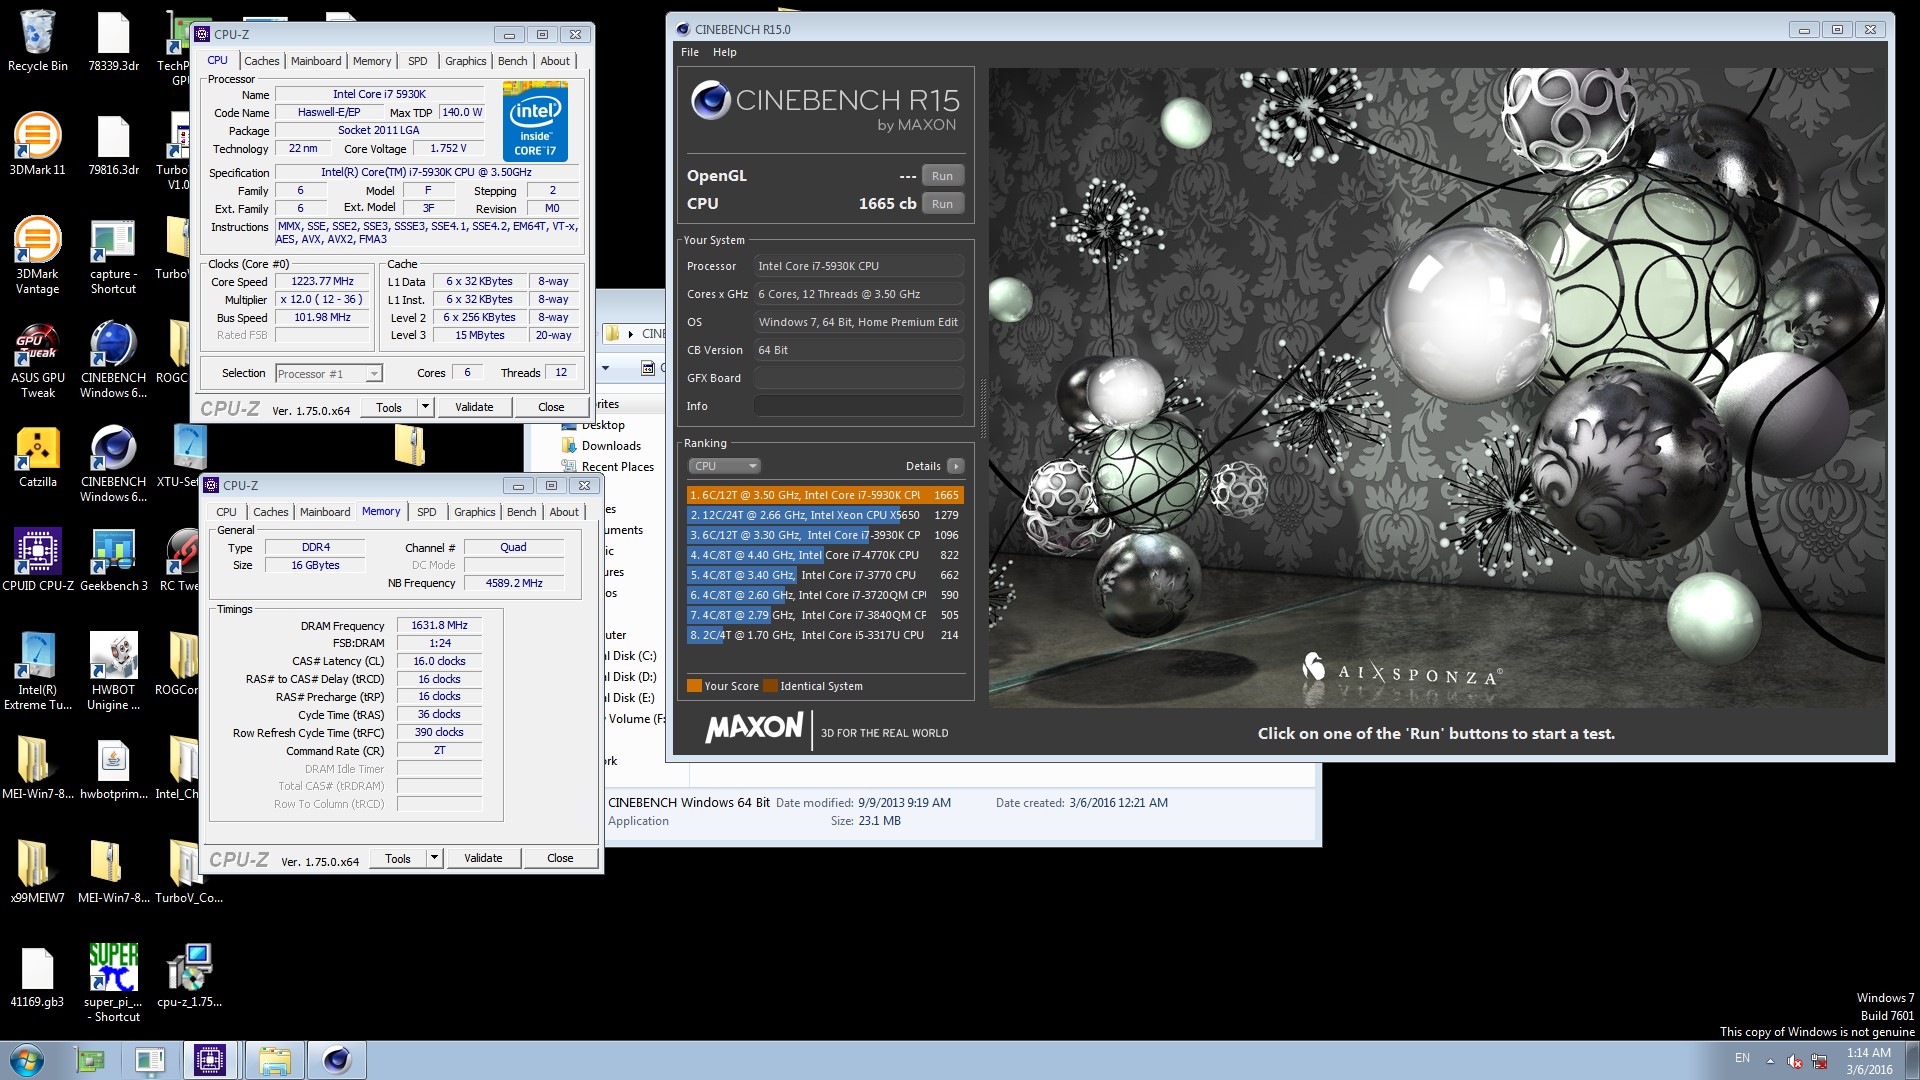Open MEI-Win7-8 folder beside hwbotprime

[x=37, y=768]
